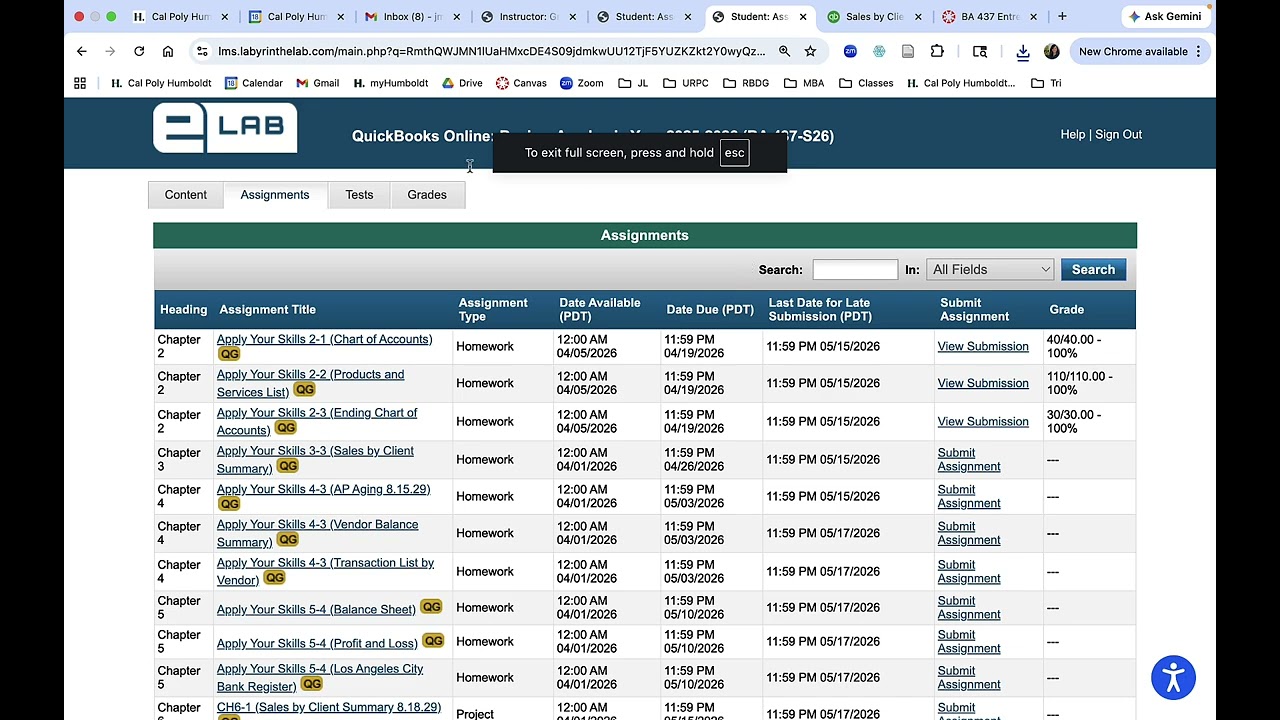Click the QG badge for Balance Sheet assignment
The image size is (1280, 720).
pos(431,607)
